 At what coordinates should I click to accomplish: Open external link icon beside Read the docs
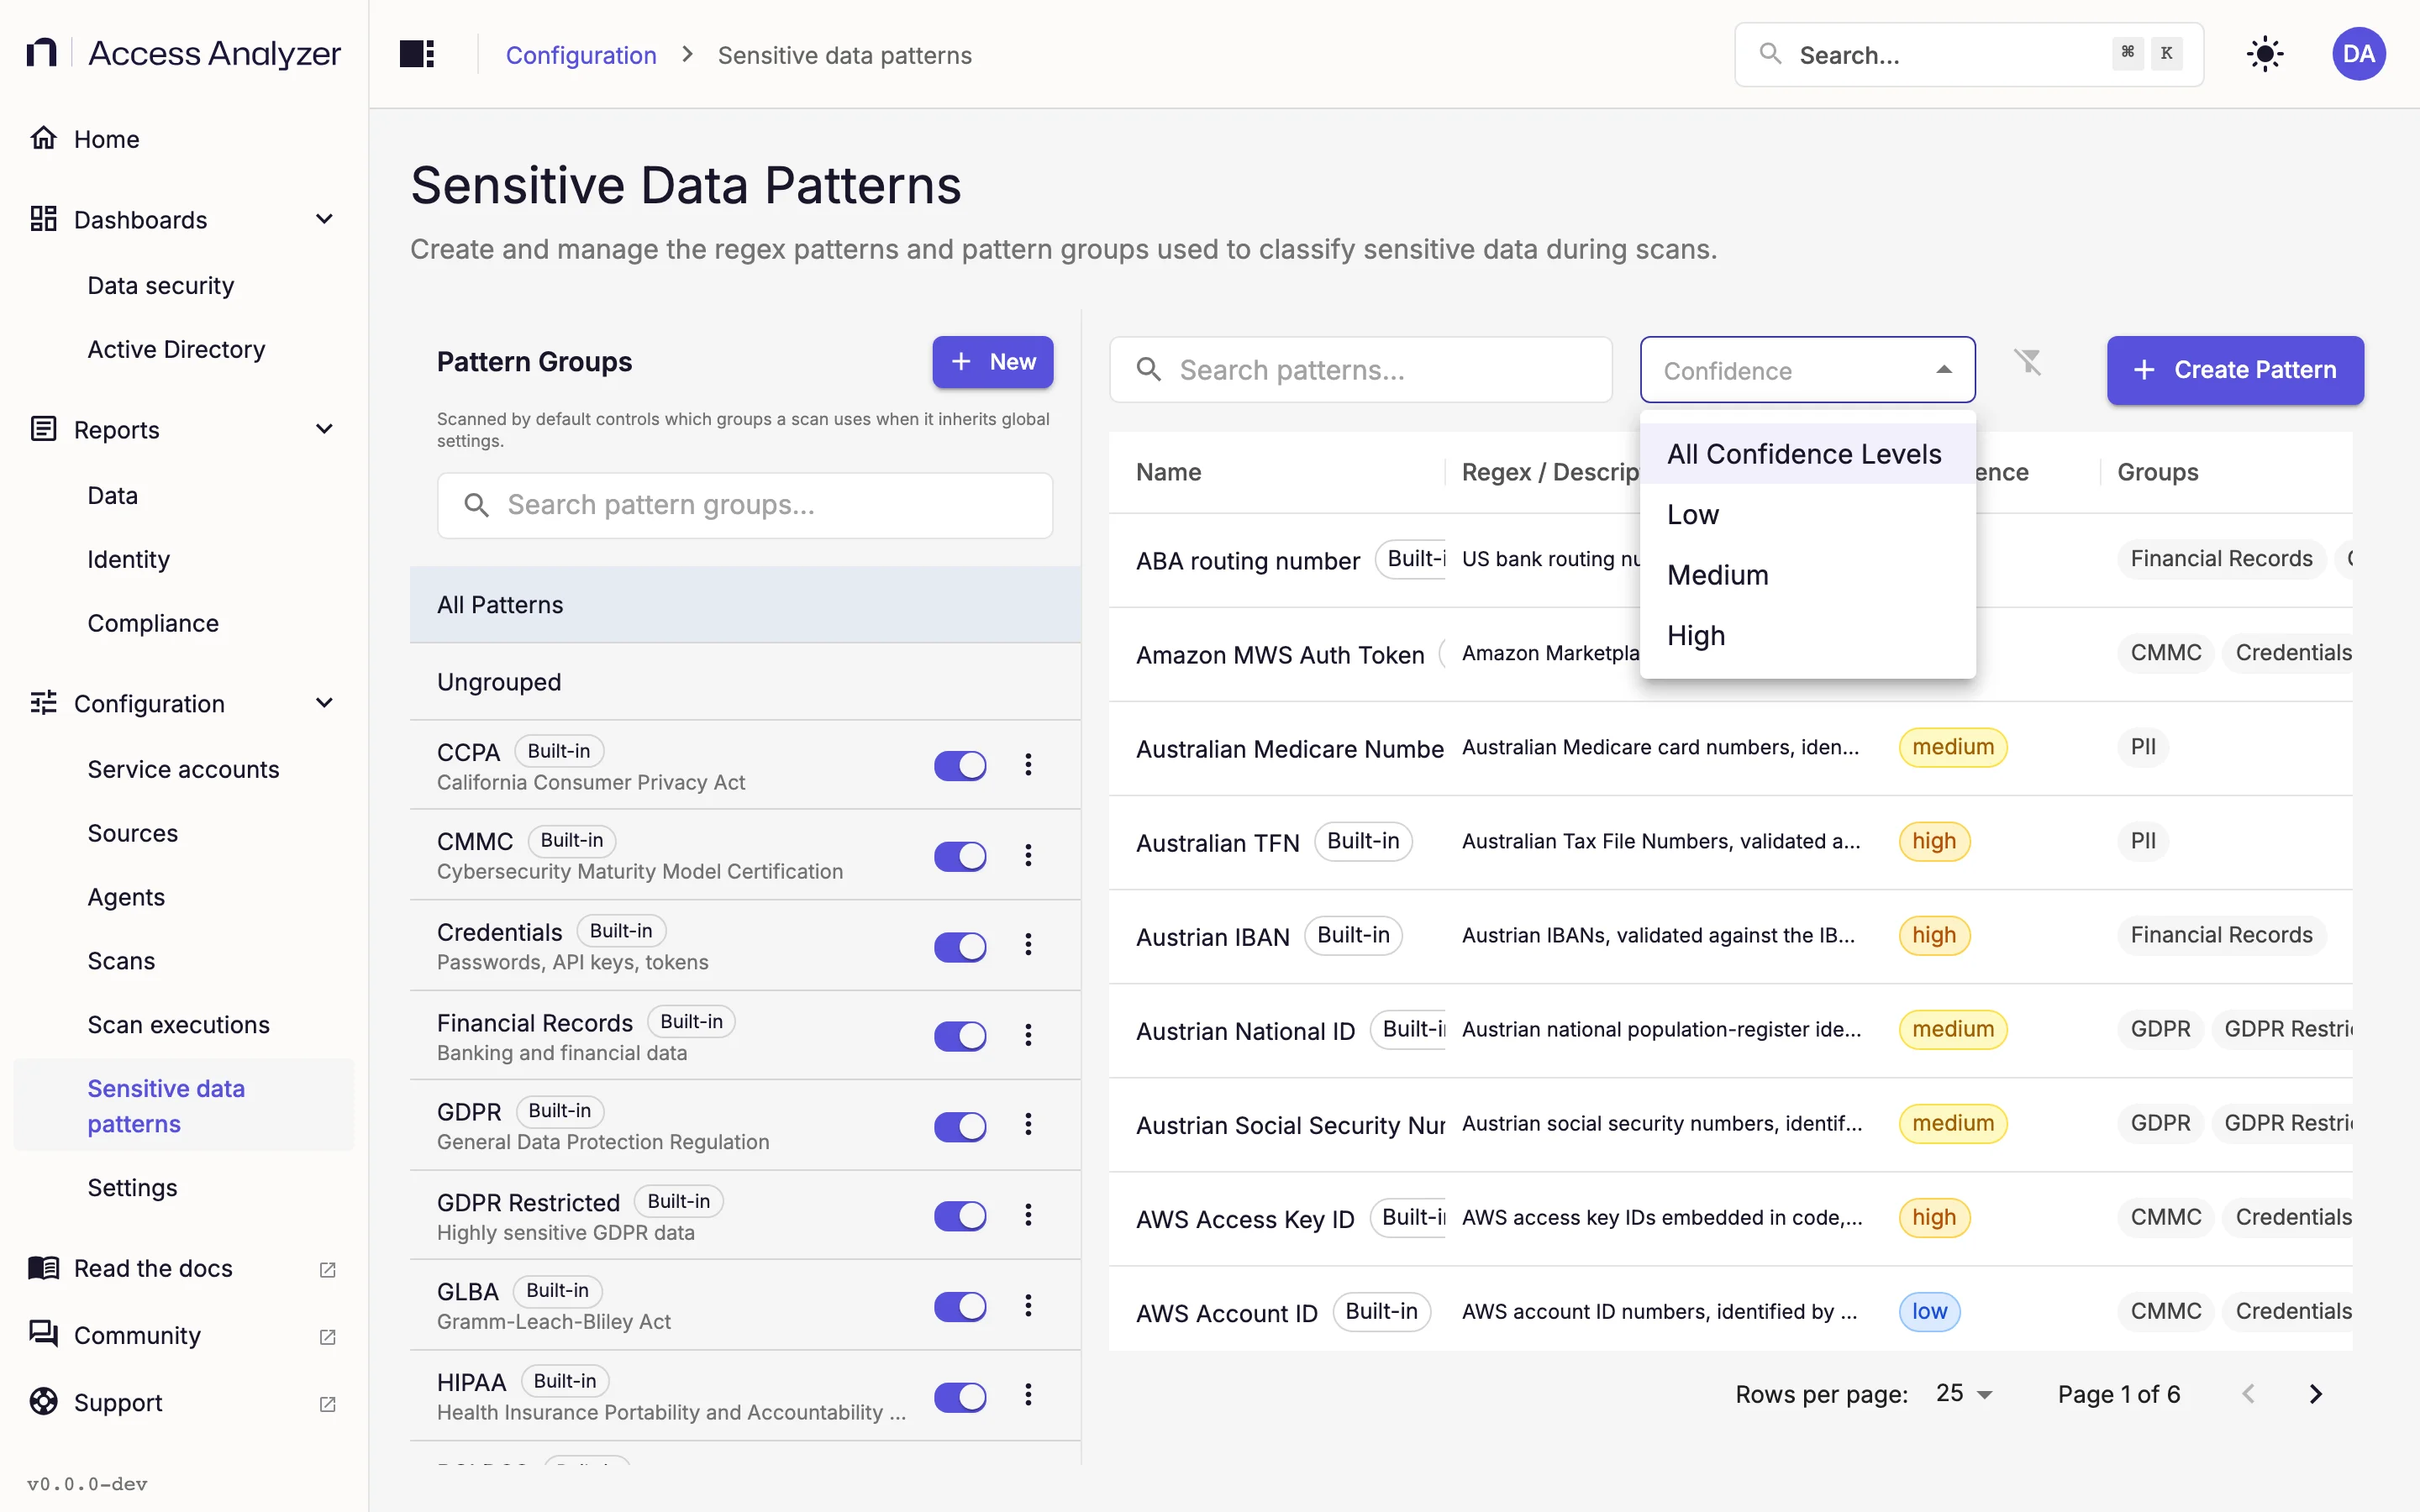(327, 1269)
